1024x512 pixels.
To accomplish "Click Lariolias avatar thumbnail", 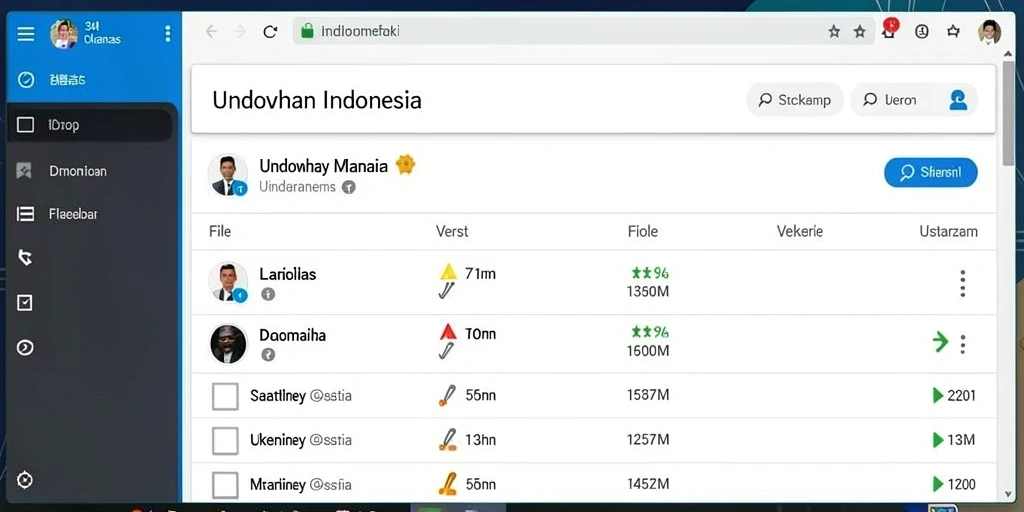I will point(228,282).
